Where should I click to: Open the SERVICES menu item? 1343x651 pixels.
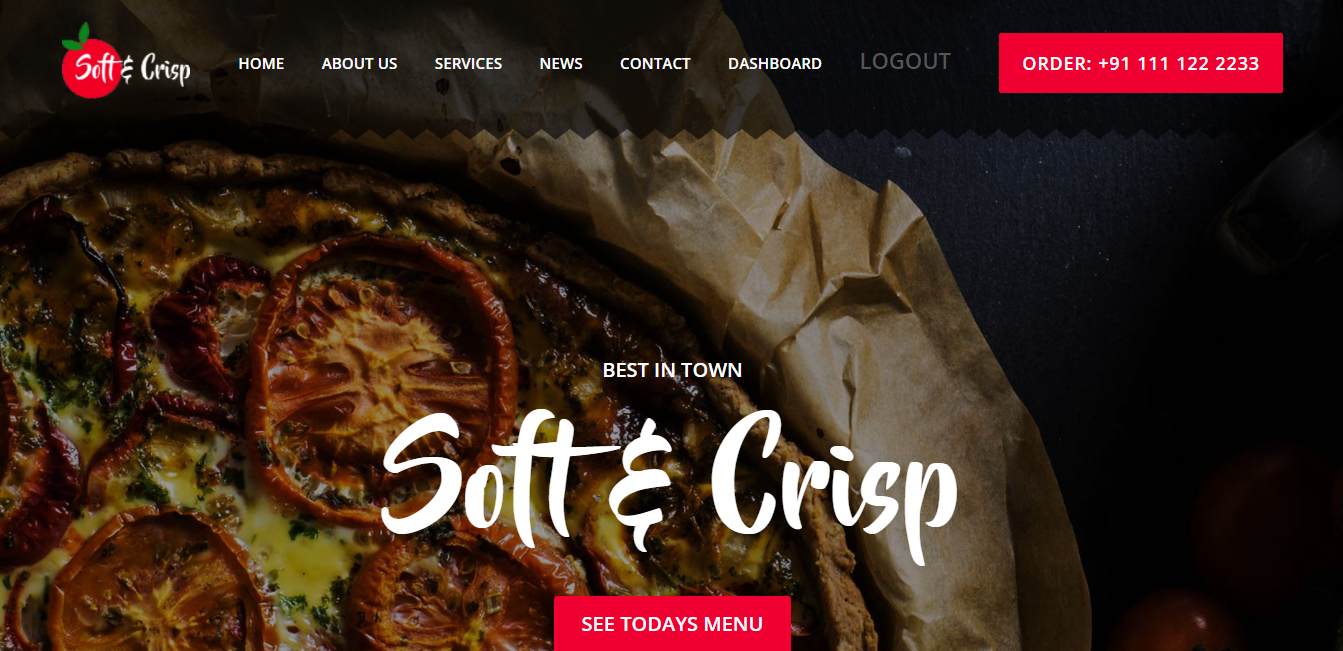click(468, 63)
